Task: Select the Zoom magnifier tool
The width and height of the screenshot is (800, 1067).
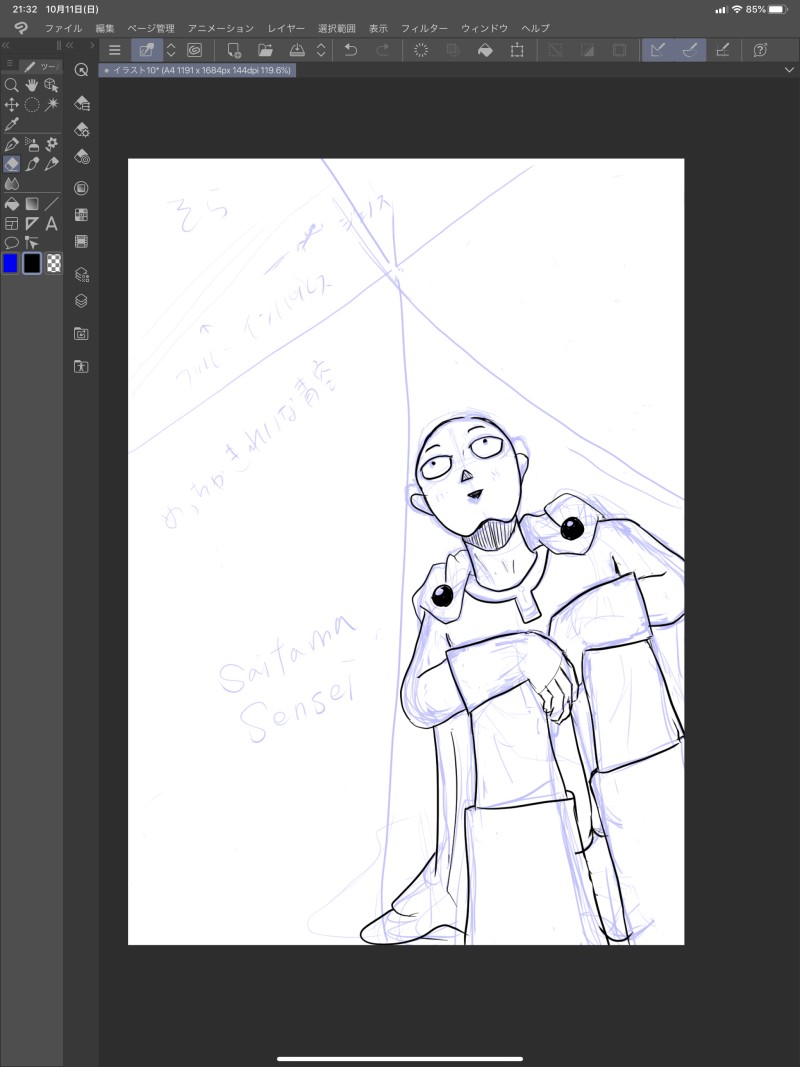Action: [12, 85]
